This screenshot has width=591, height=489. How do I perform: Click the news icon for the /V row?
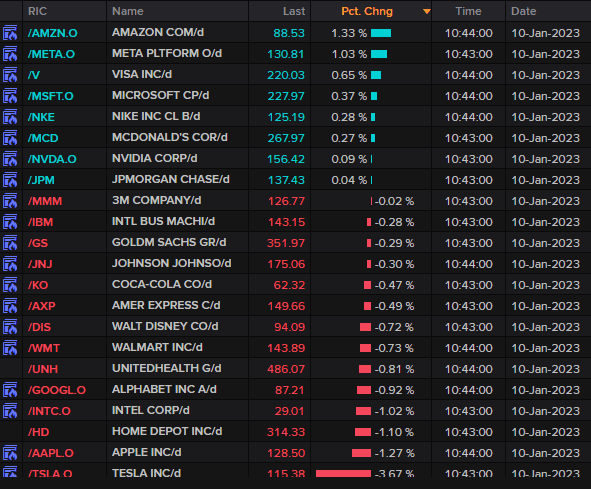(x=10, y=75)
